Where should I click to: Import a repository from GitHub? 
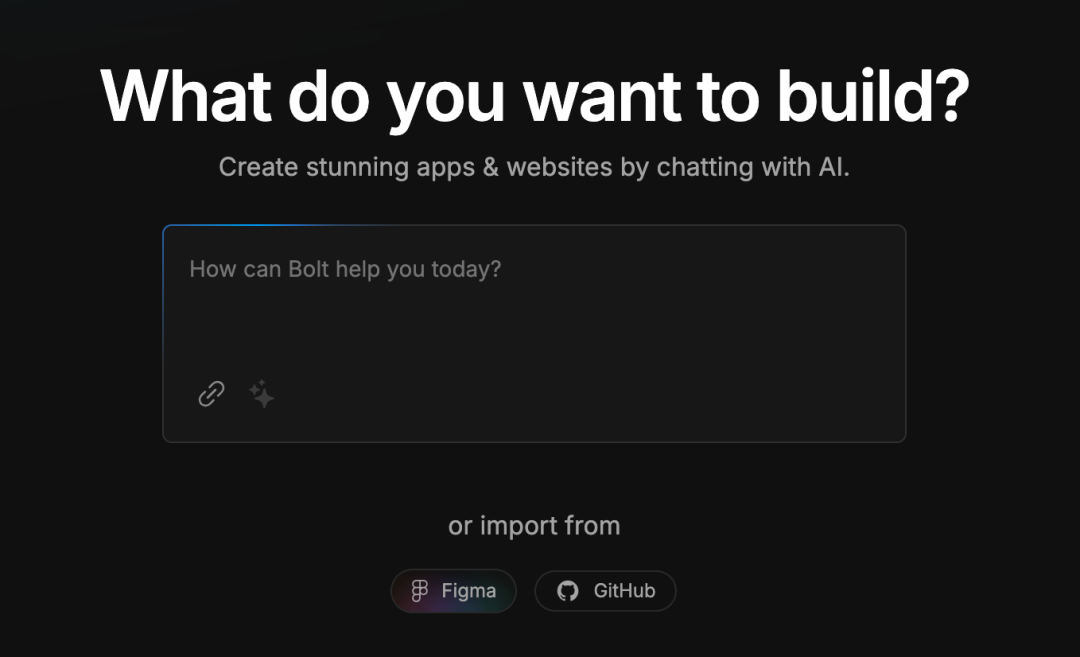[605, 591]
